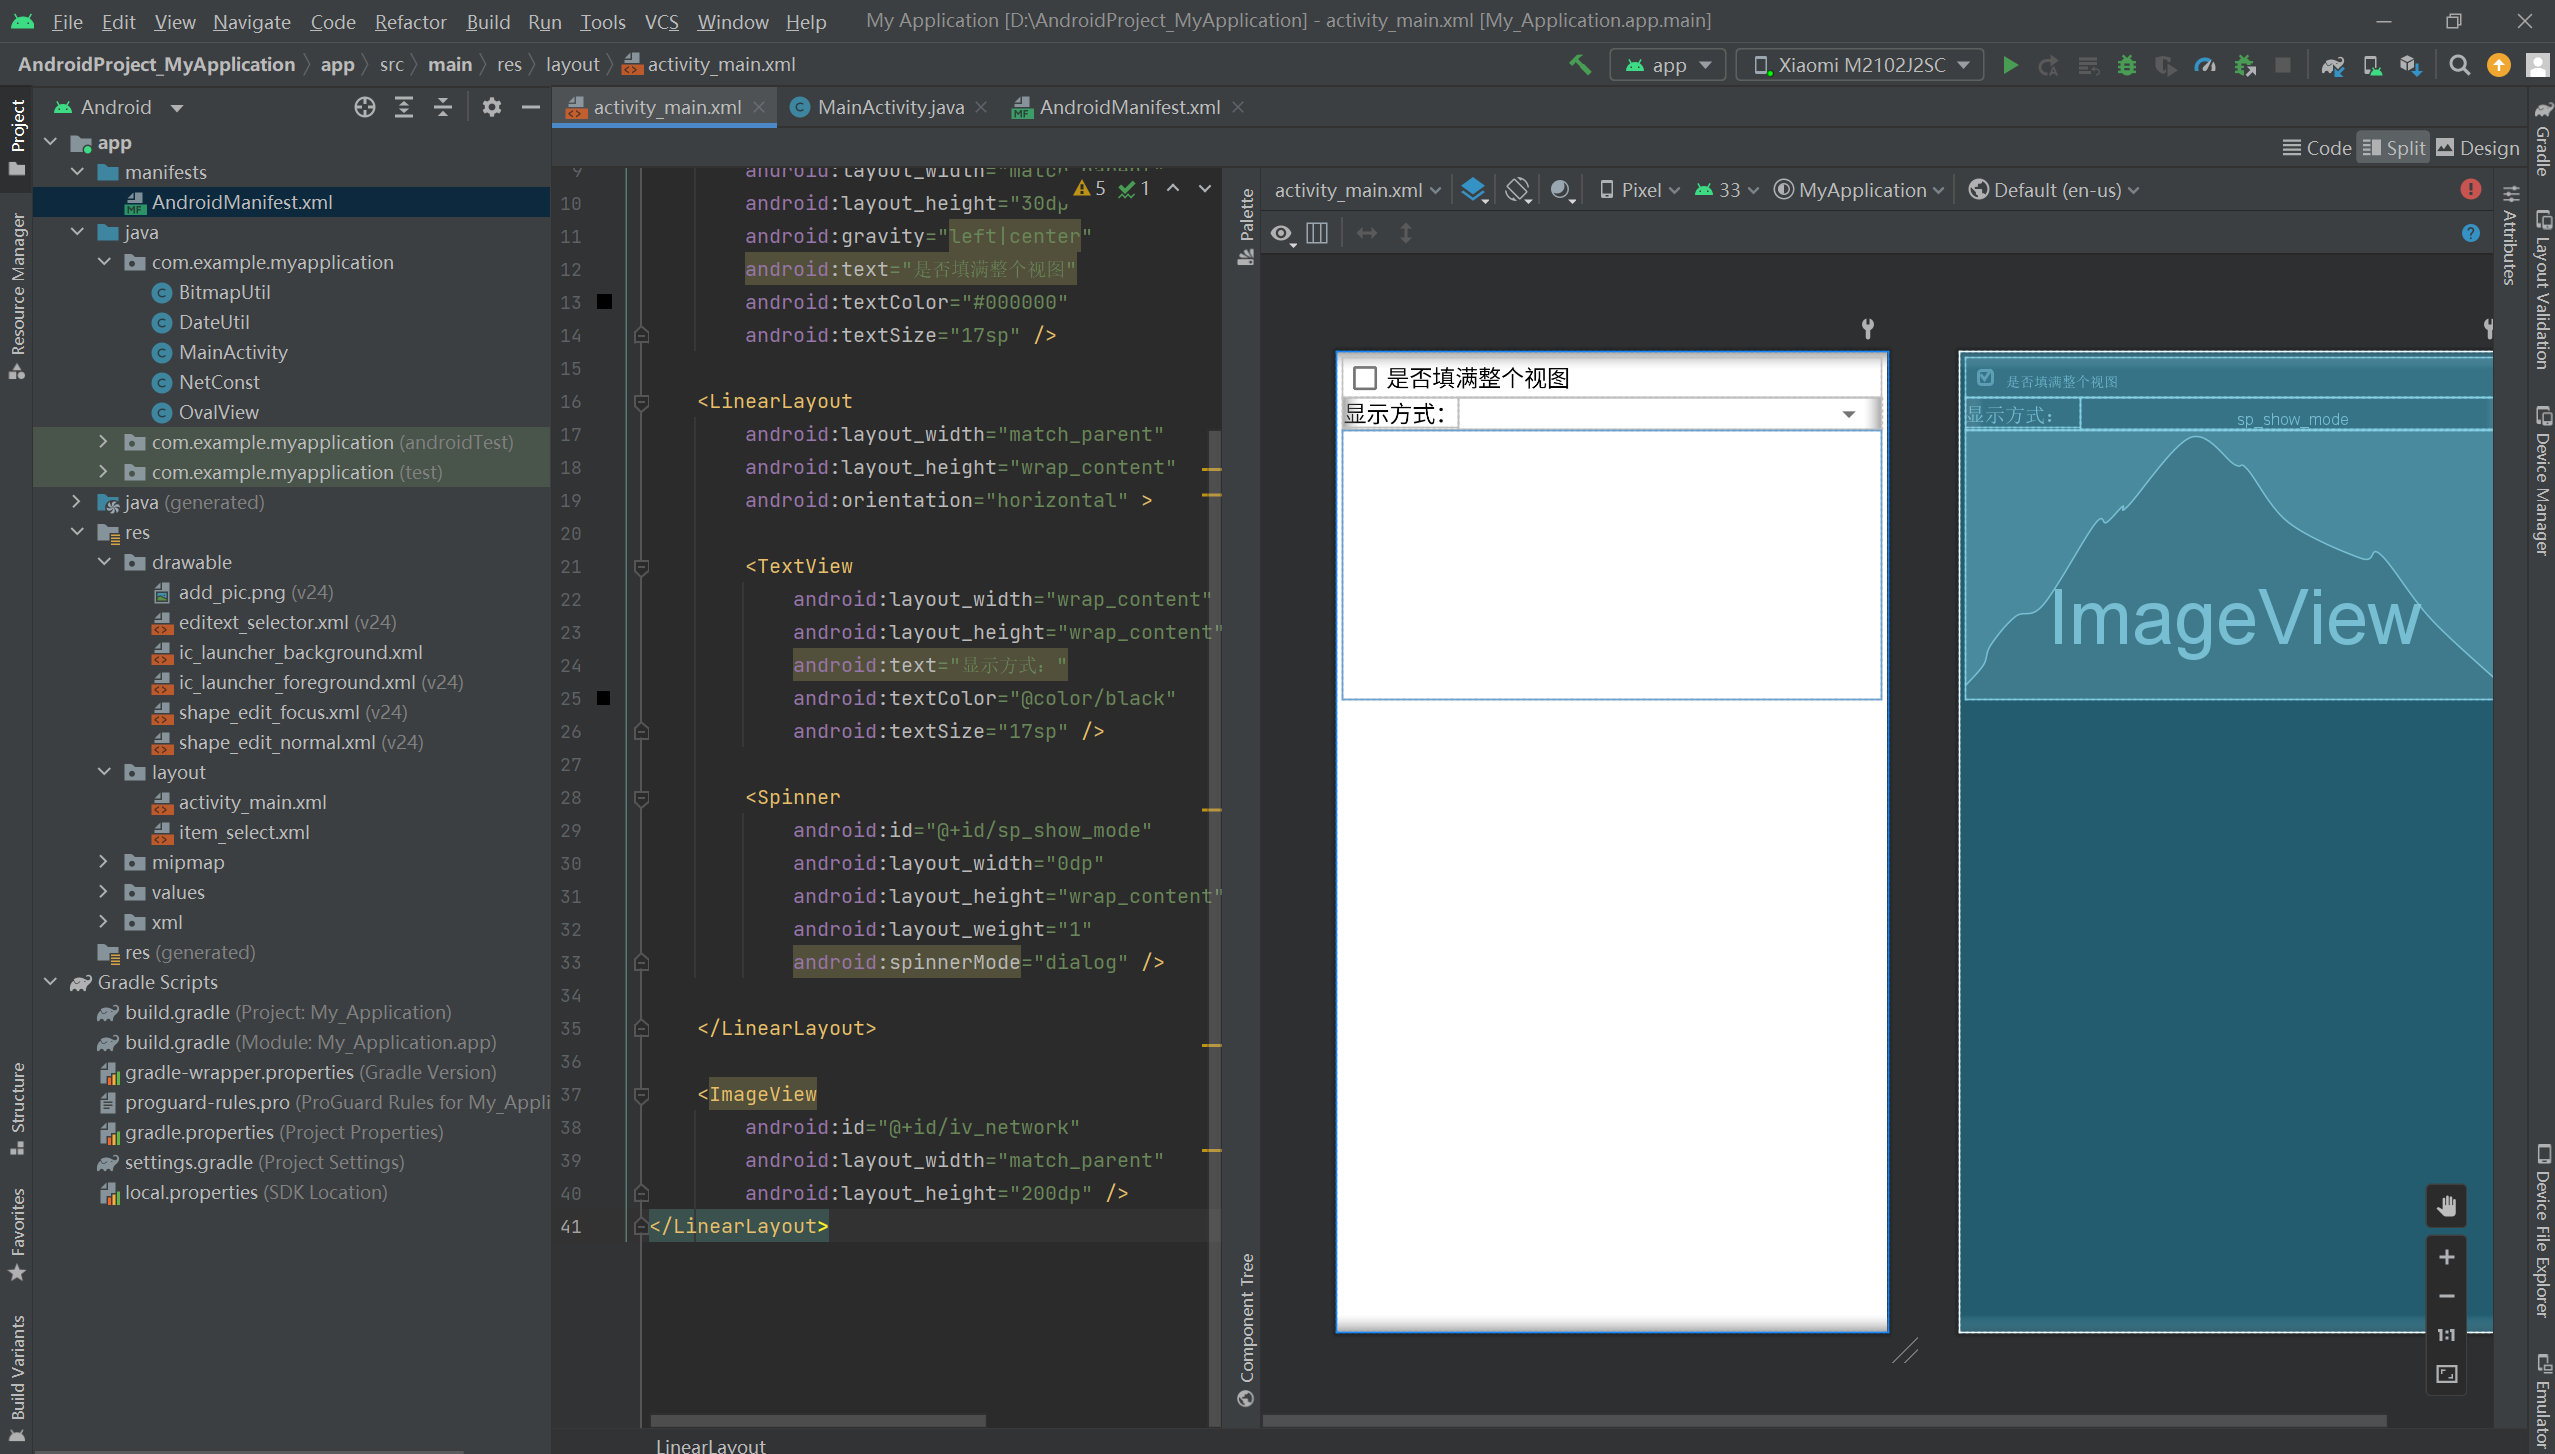The image size is (2555, 1454).
Task: Click the Debug app bug icon
Action: click(x=2126, y=66)
